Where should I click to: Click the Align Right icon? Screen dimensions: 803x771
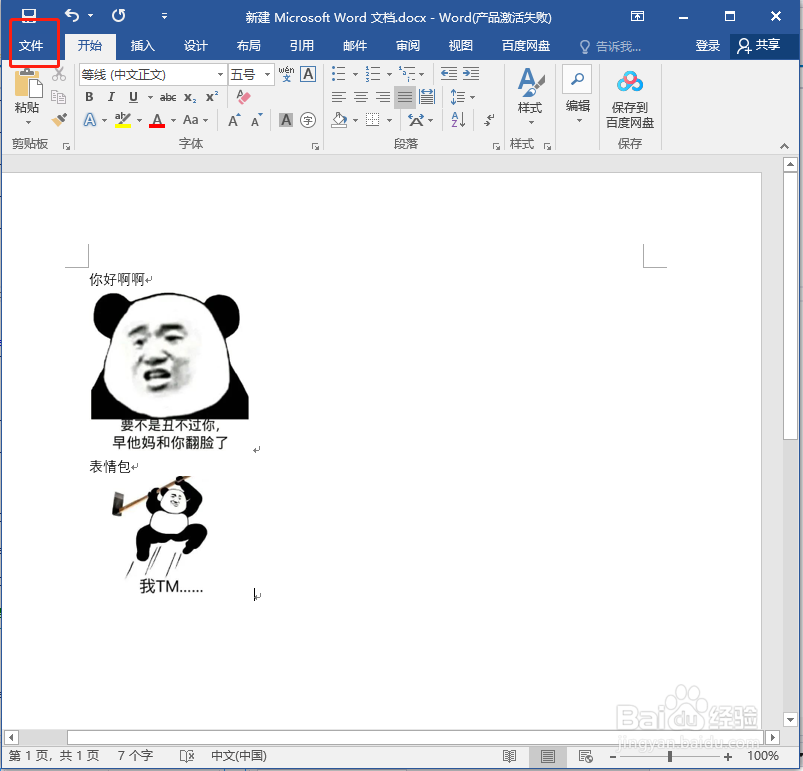coord(383,97)
